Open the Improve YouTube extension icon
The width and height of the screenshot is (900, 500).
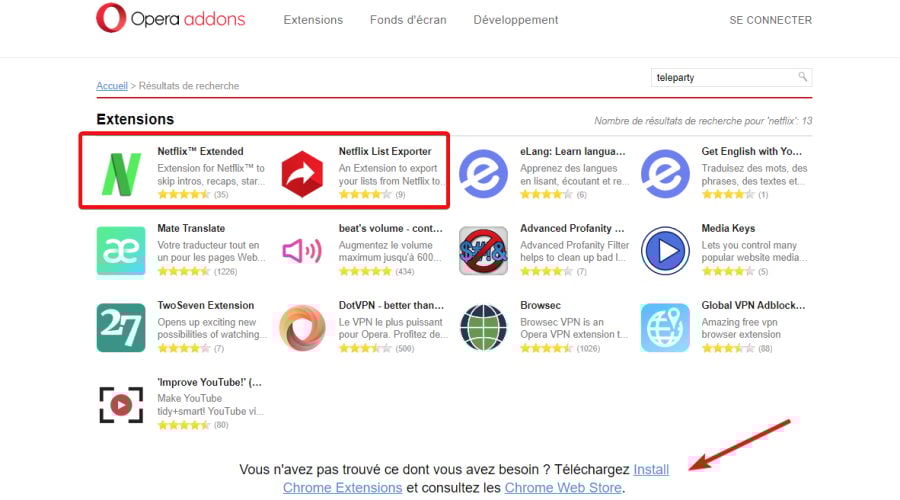pyautogui.click(x=121, y=405)
